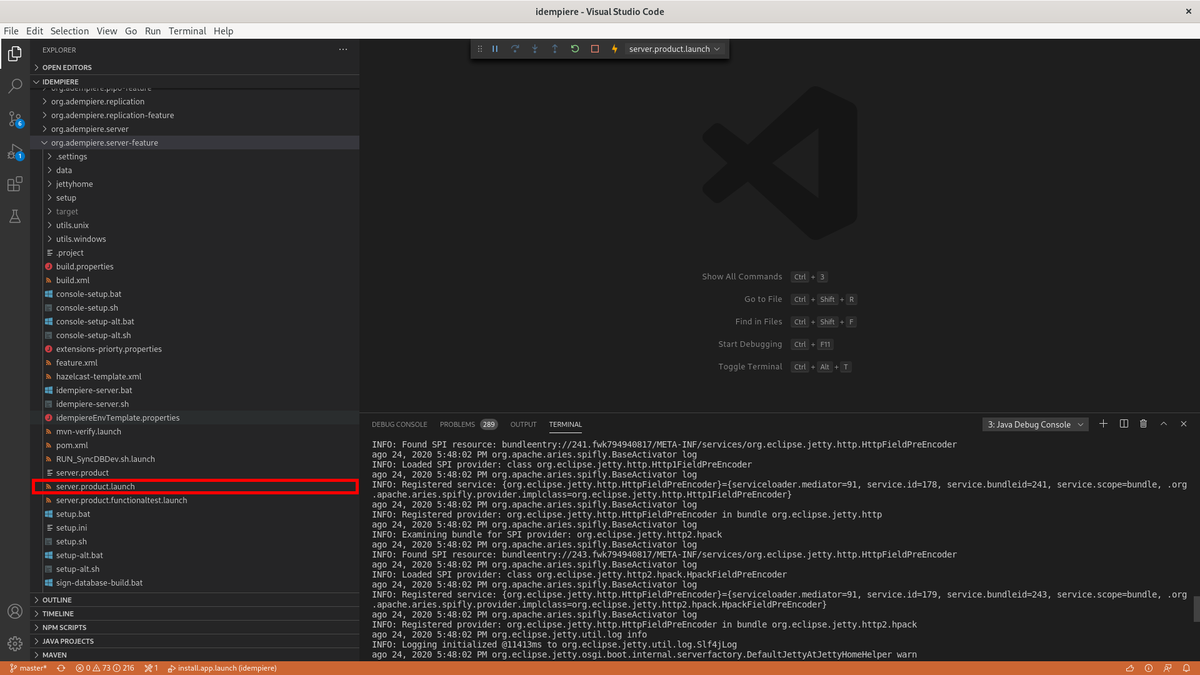Image resolution: width=1200 pixels, height=675 pixels.
Task: Kill terminal with the trash icon
Action: 1143,424
